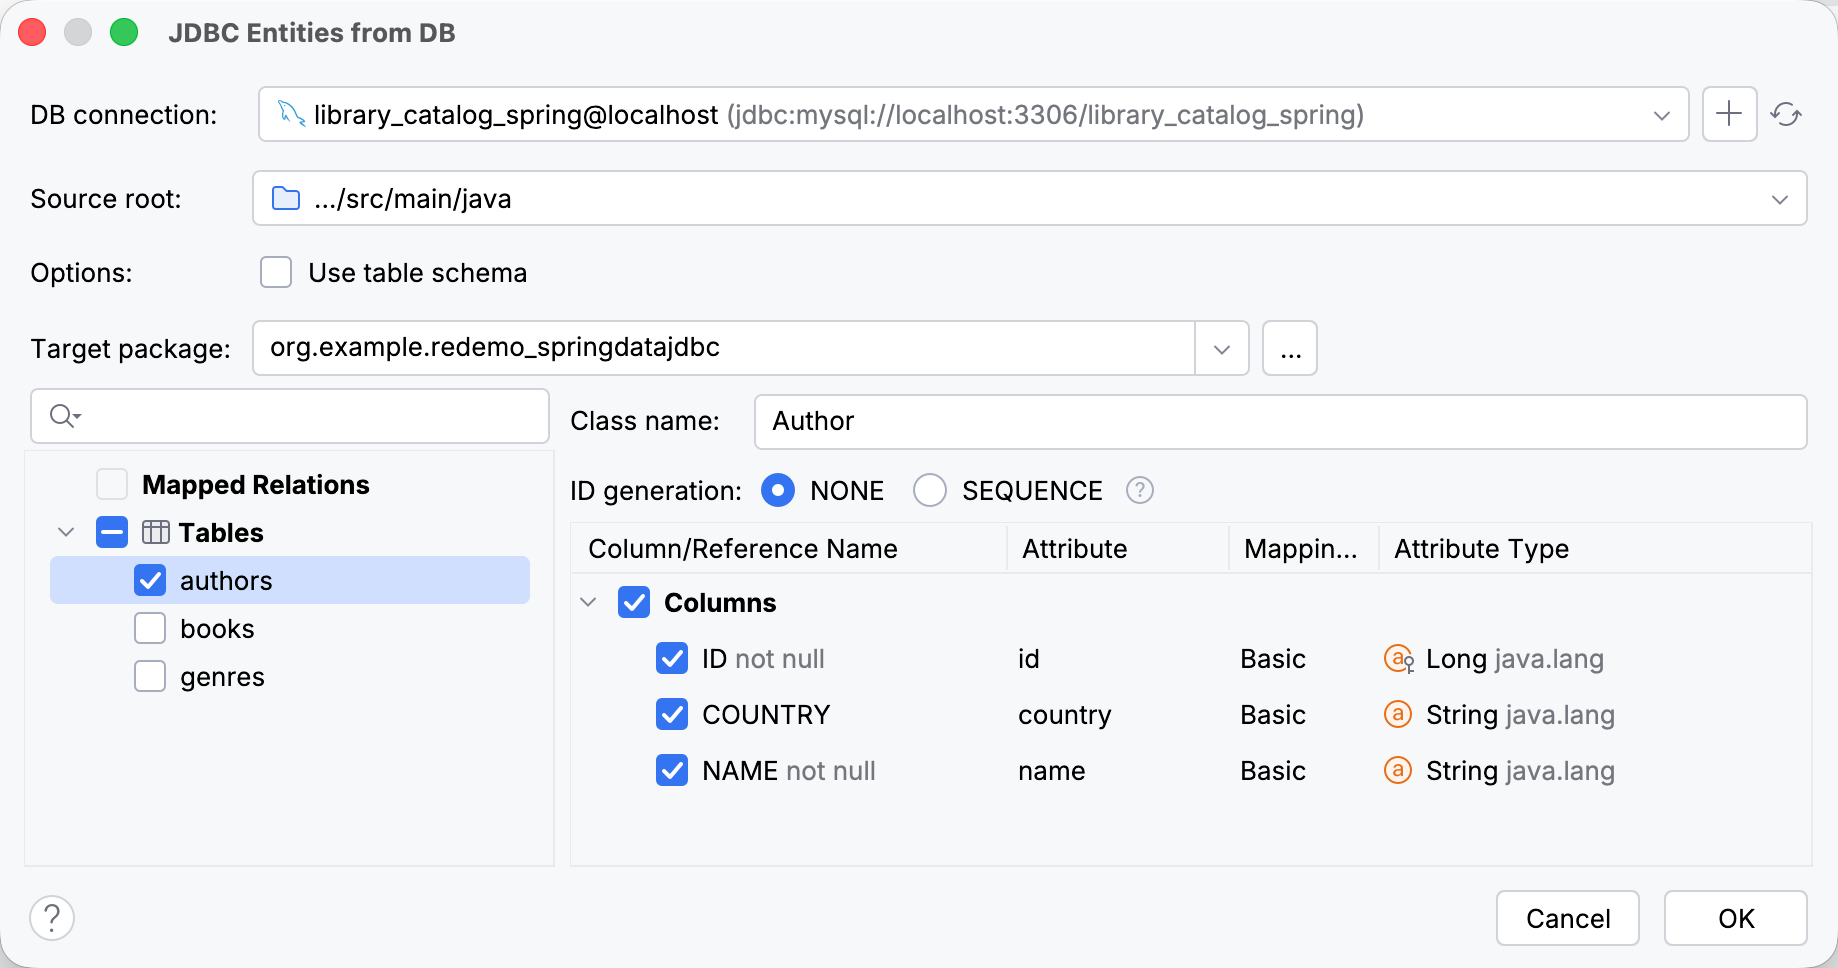The image size is (1838, 968).
Task: Select the books row in the tree
Action: click(x=290, y=628)
